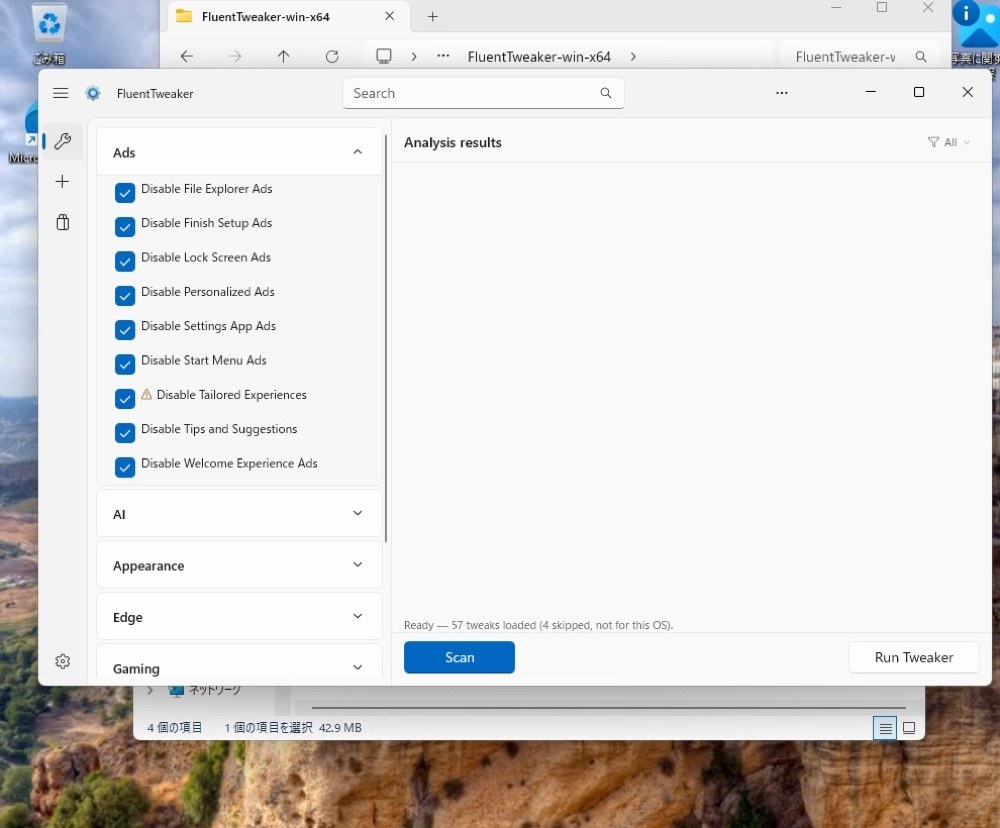
Task: Open the FluentTweaker hamburger navigation menu
Action: [x=61, y=93]
